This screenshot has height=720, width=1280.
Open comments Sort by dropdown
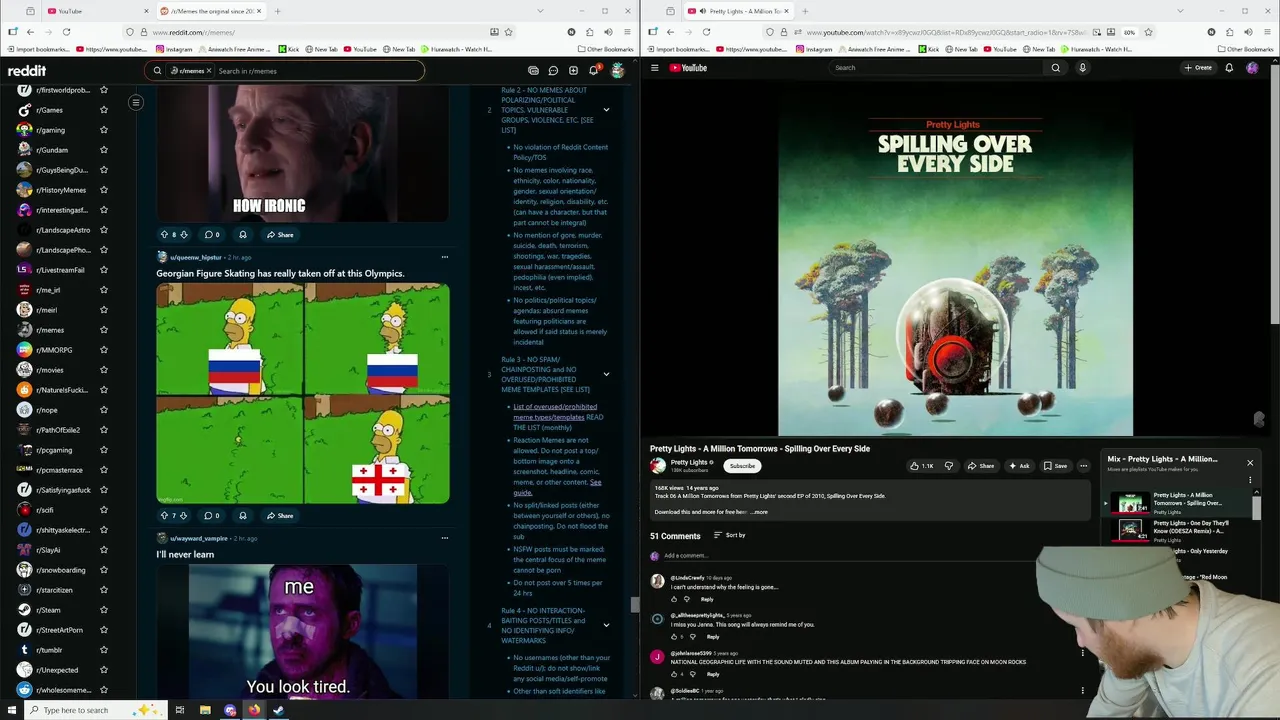click(729, 535)
